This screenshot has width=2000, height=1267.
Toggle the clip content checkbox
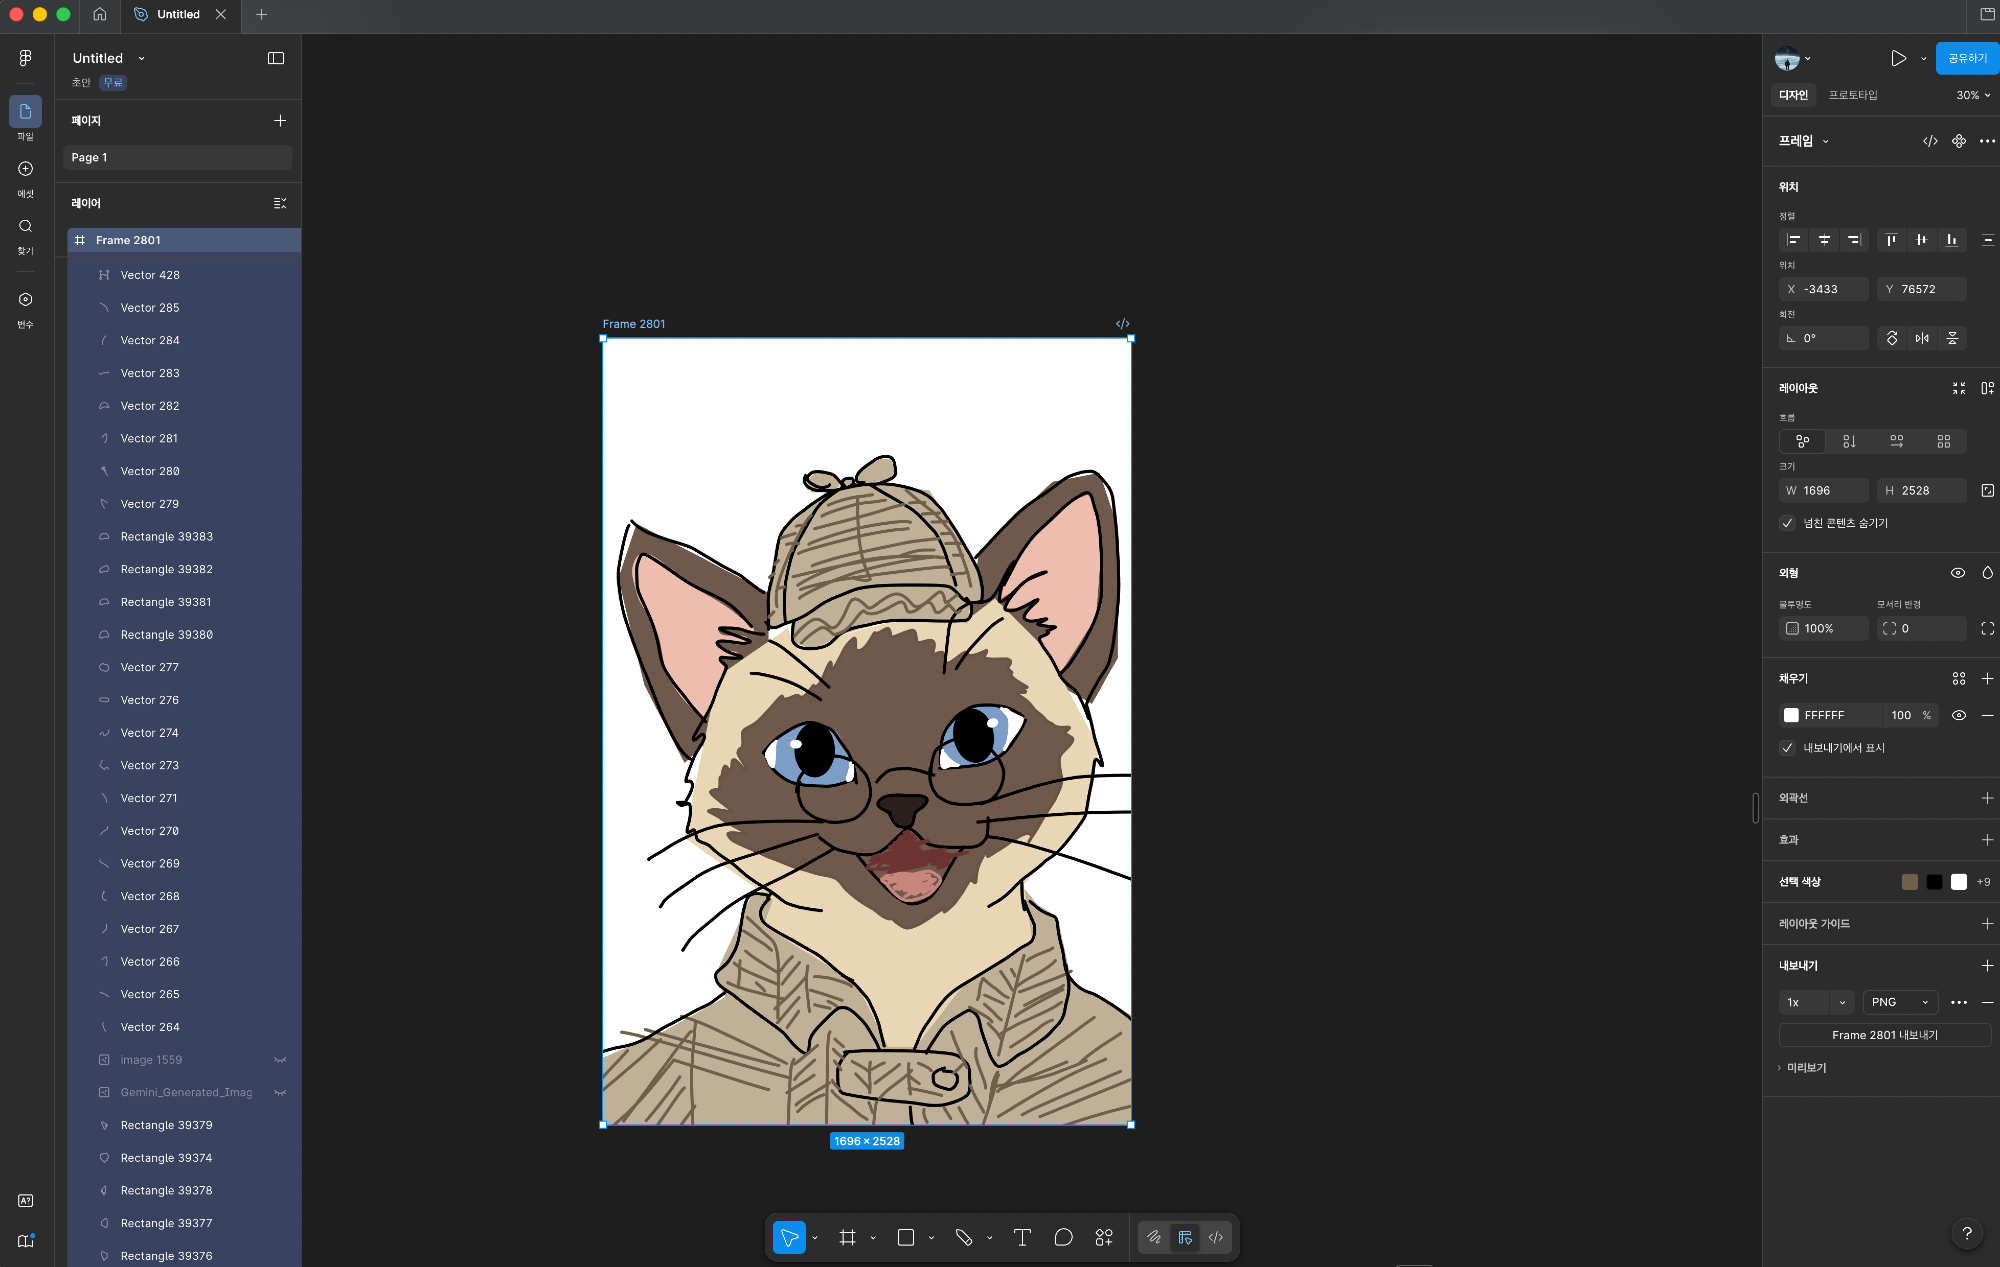[1787, 523]
